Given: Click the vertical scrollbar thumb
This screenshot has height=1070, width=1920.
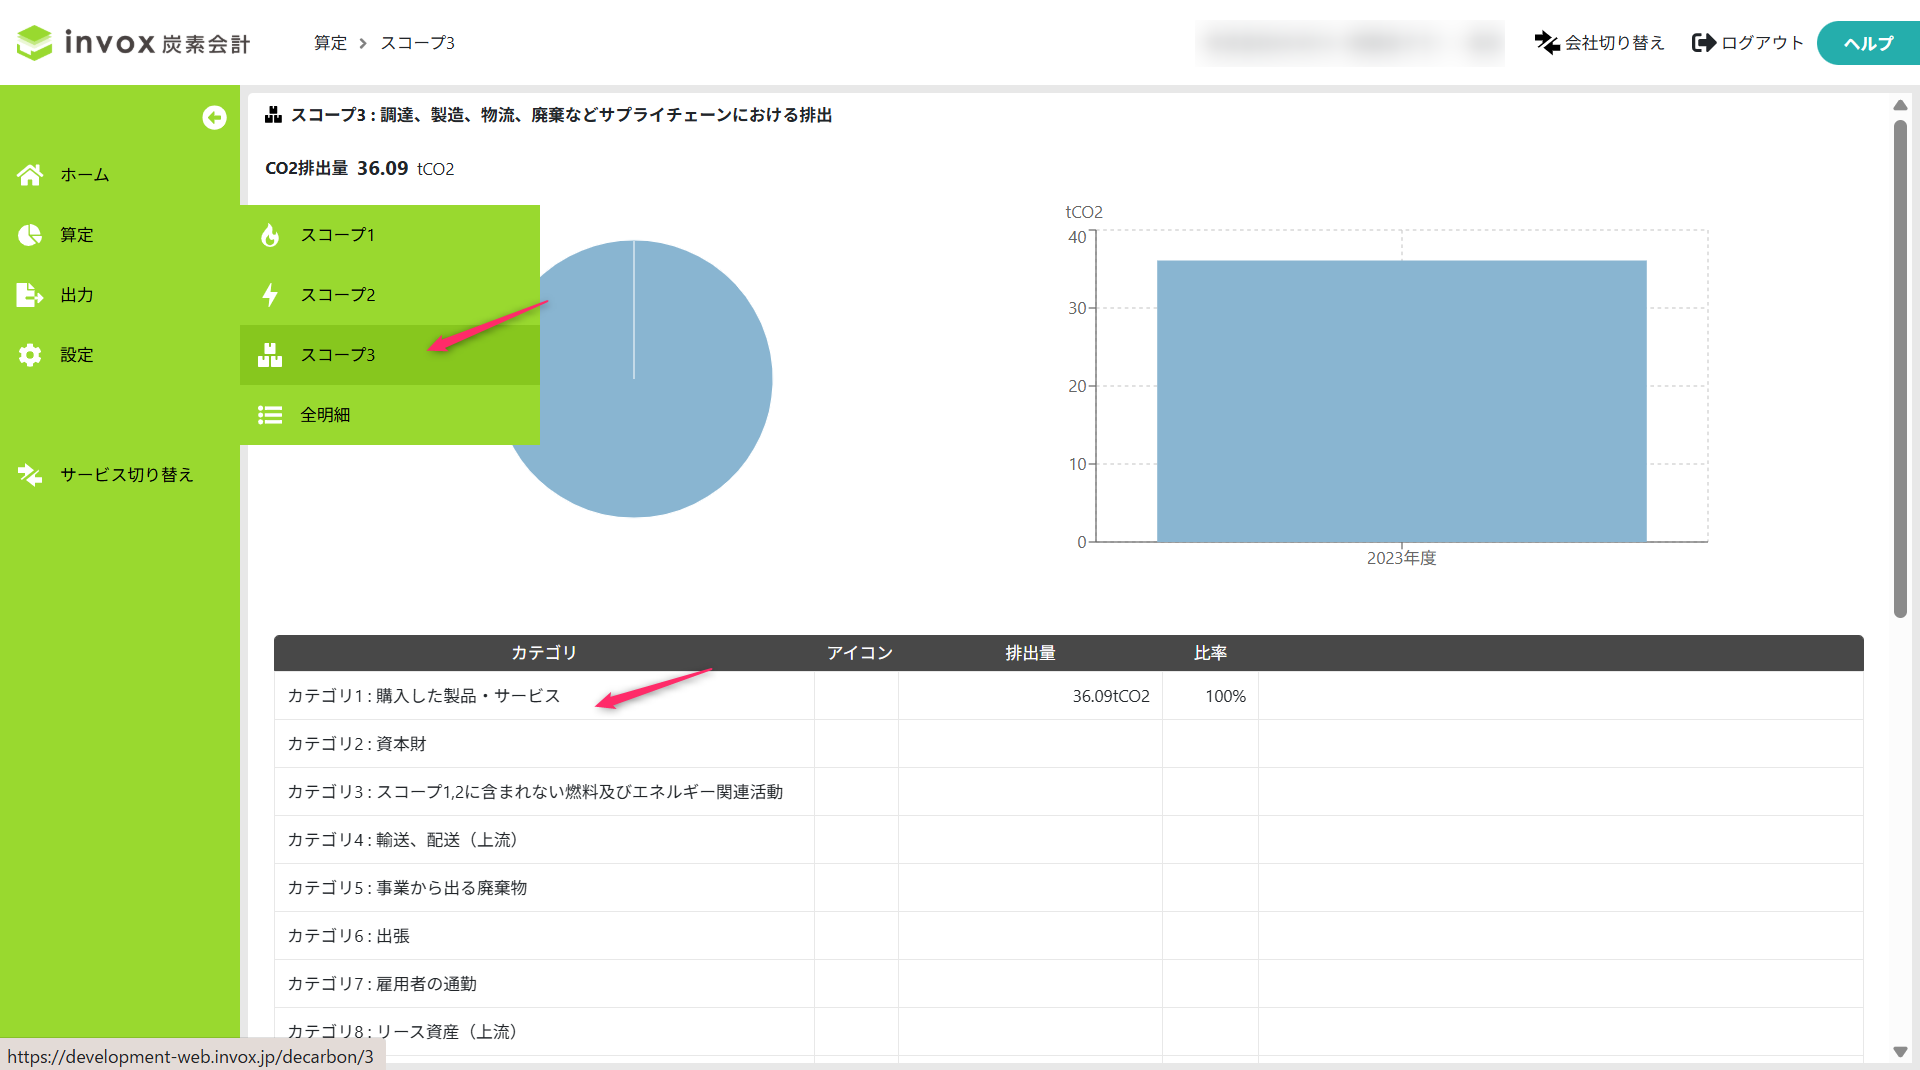Looking at the screenshot, I should 1900,369.
